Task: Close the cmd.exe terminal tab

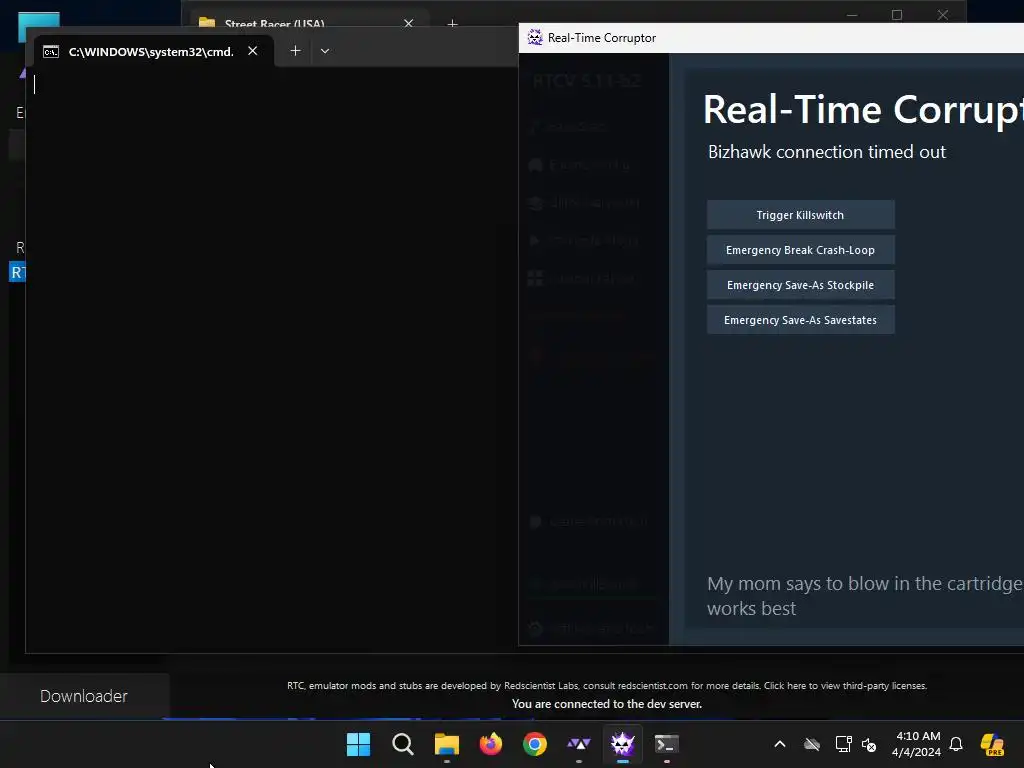Action: tap(253, 51)
